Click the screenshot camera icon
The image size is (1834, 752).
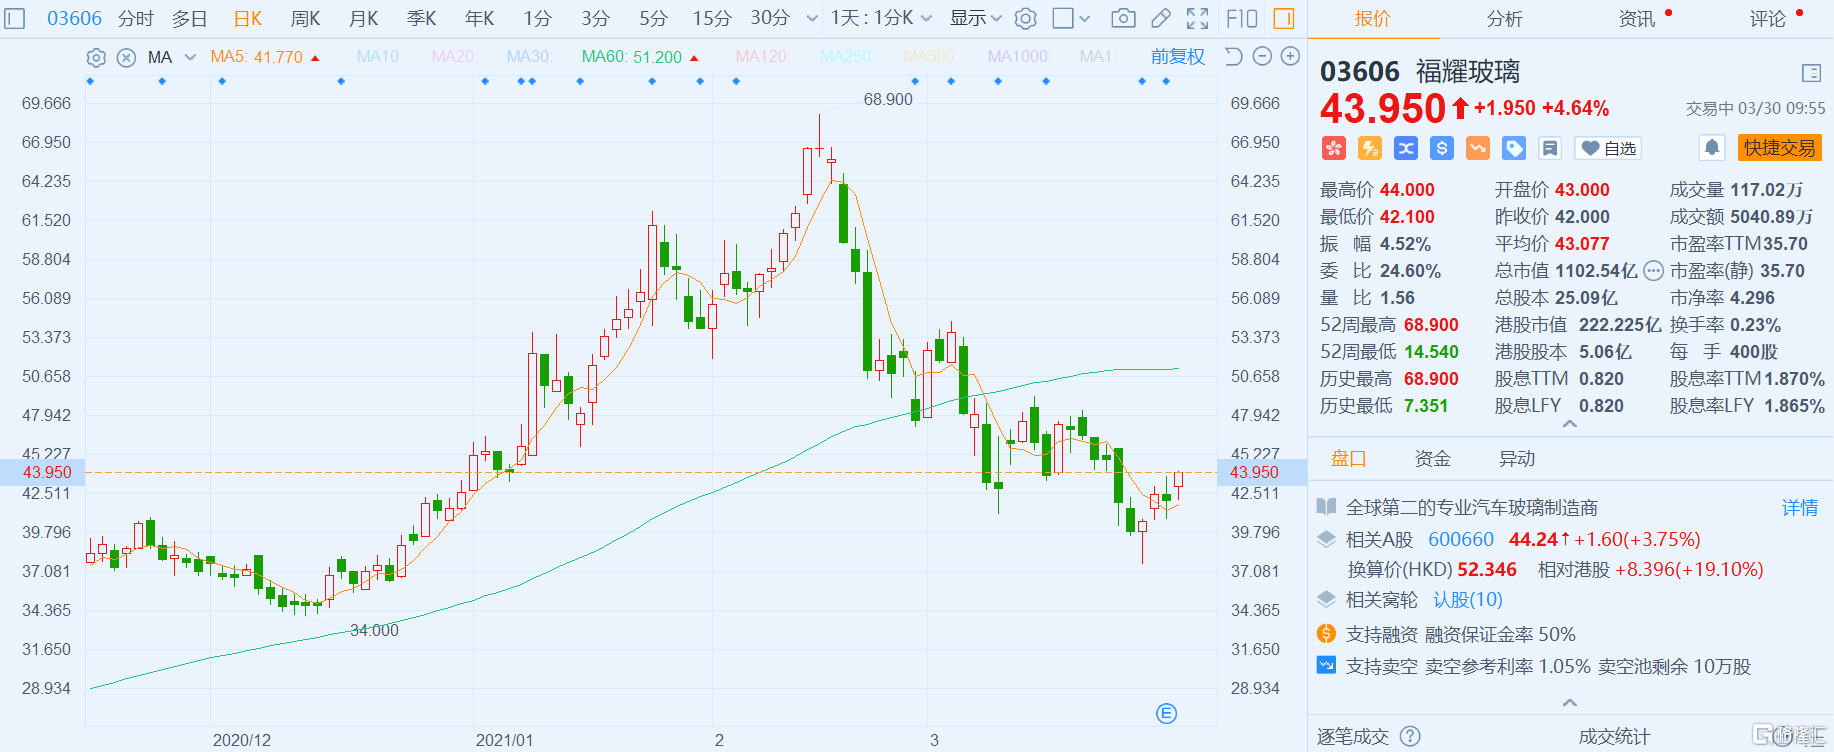[x=1123, y=18]
